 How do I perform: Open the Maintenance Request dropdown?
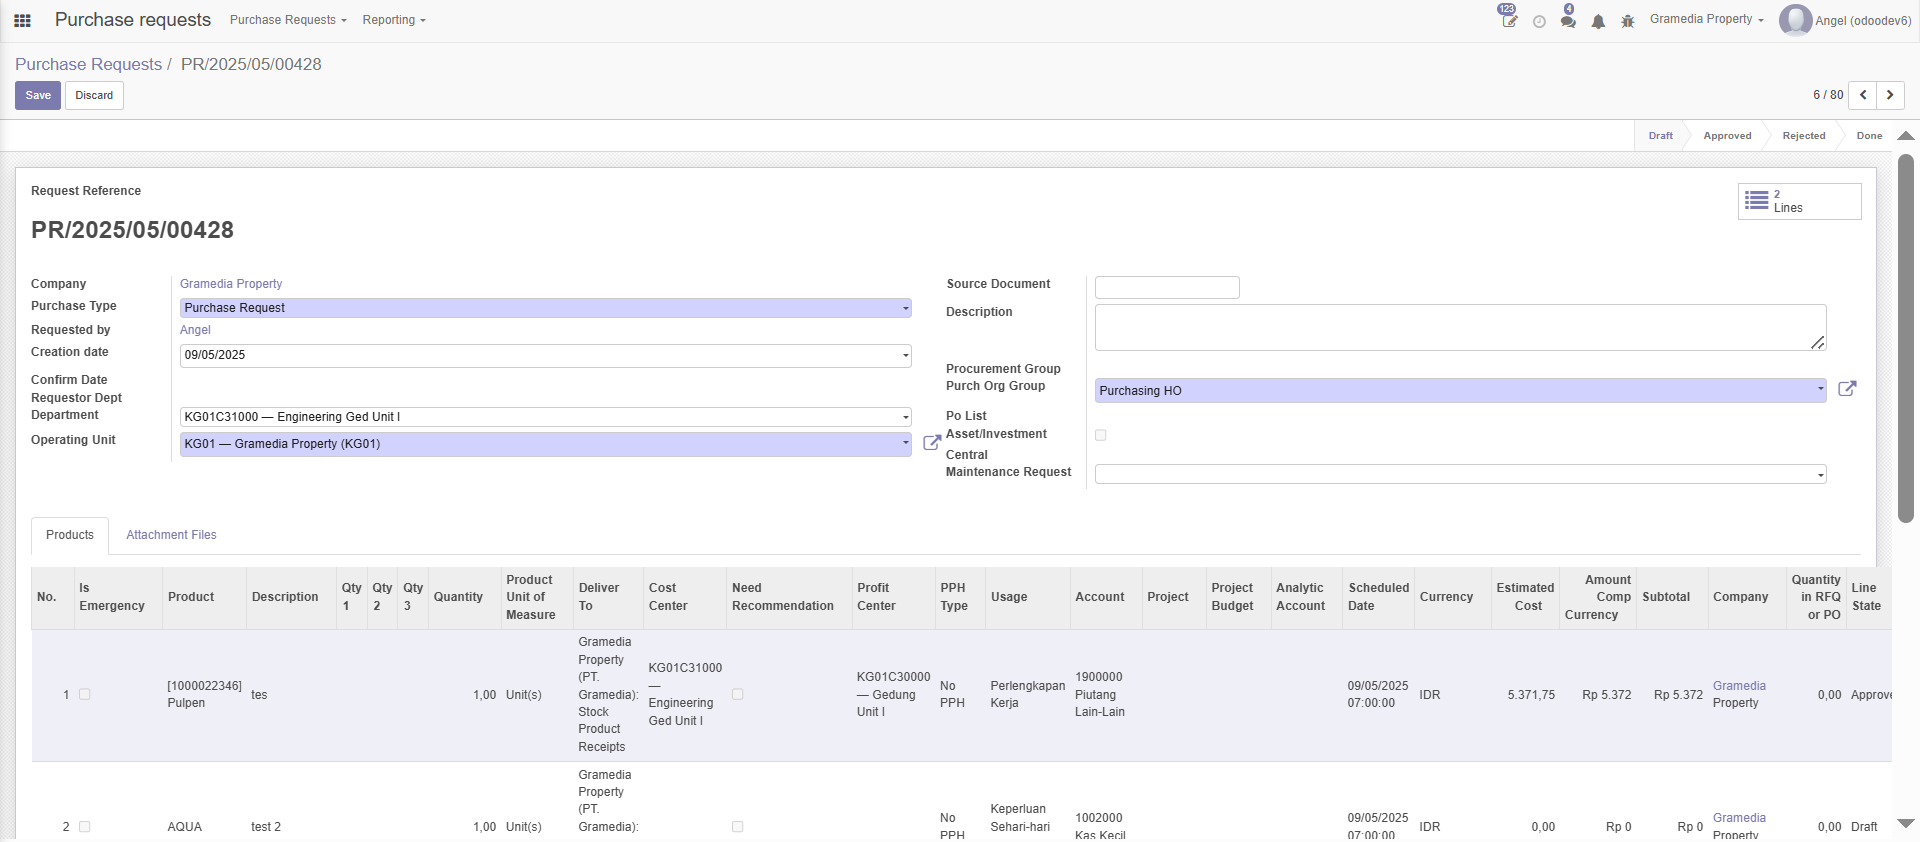click(1460, 474)
